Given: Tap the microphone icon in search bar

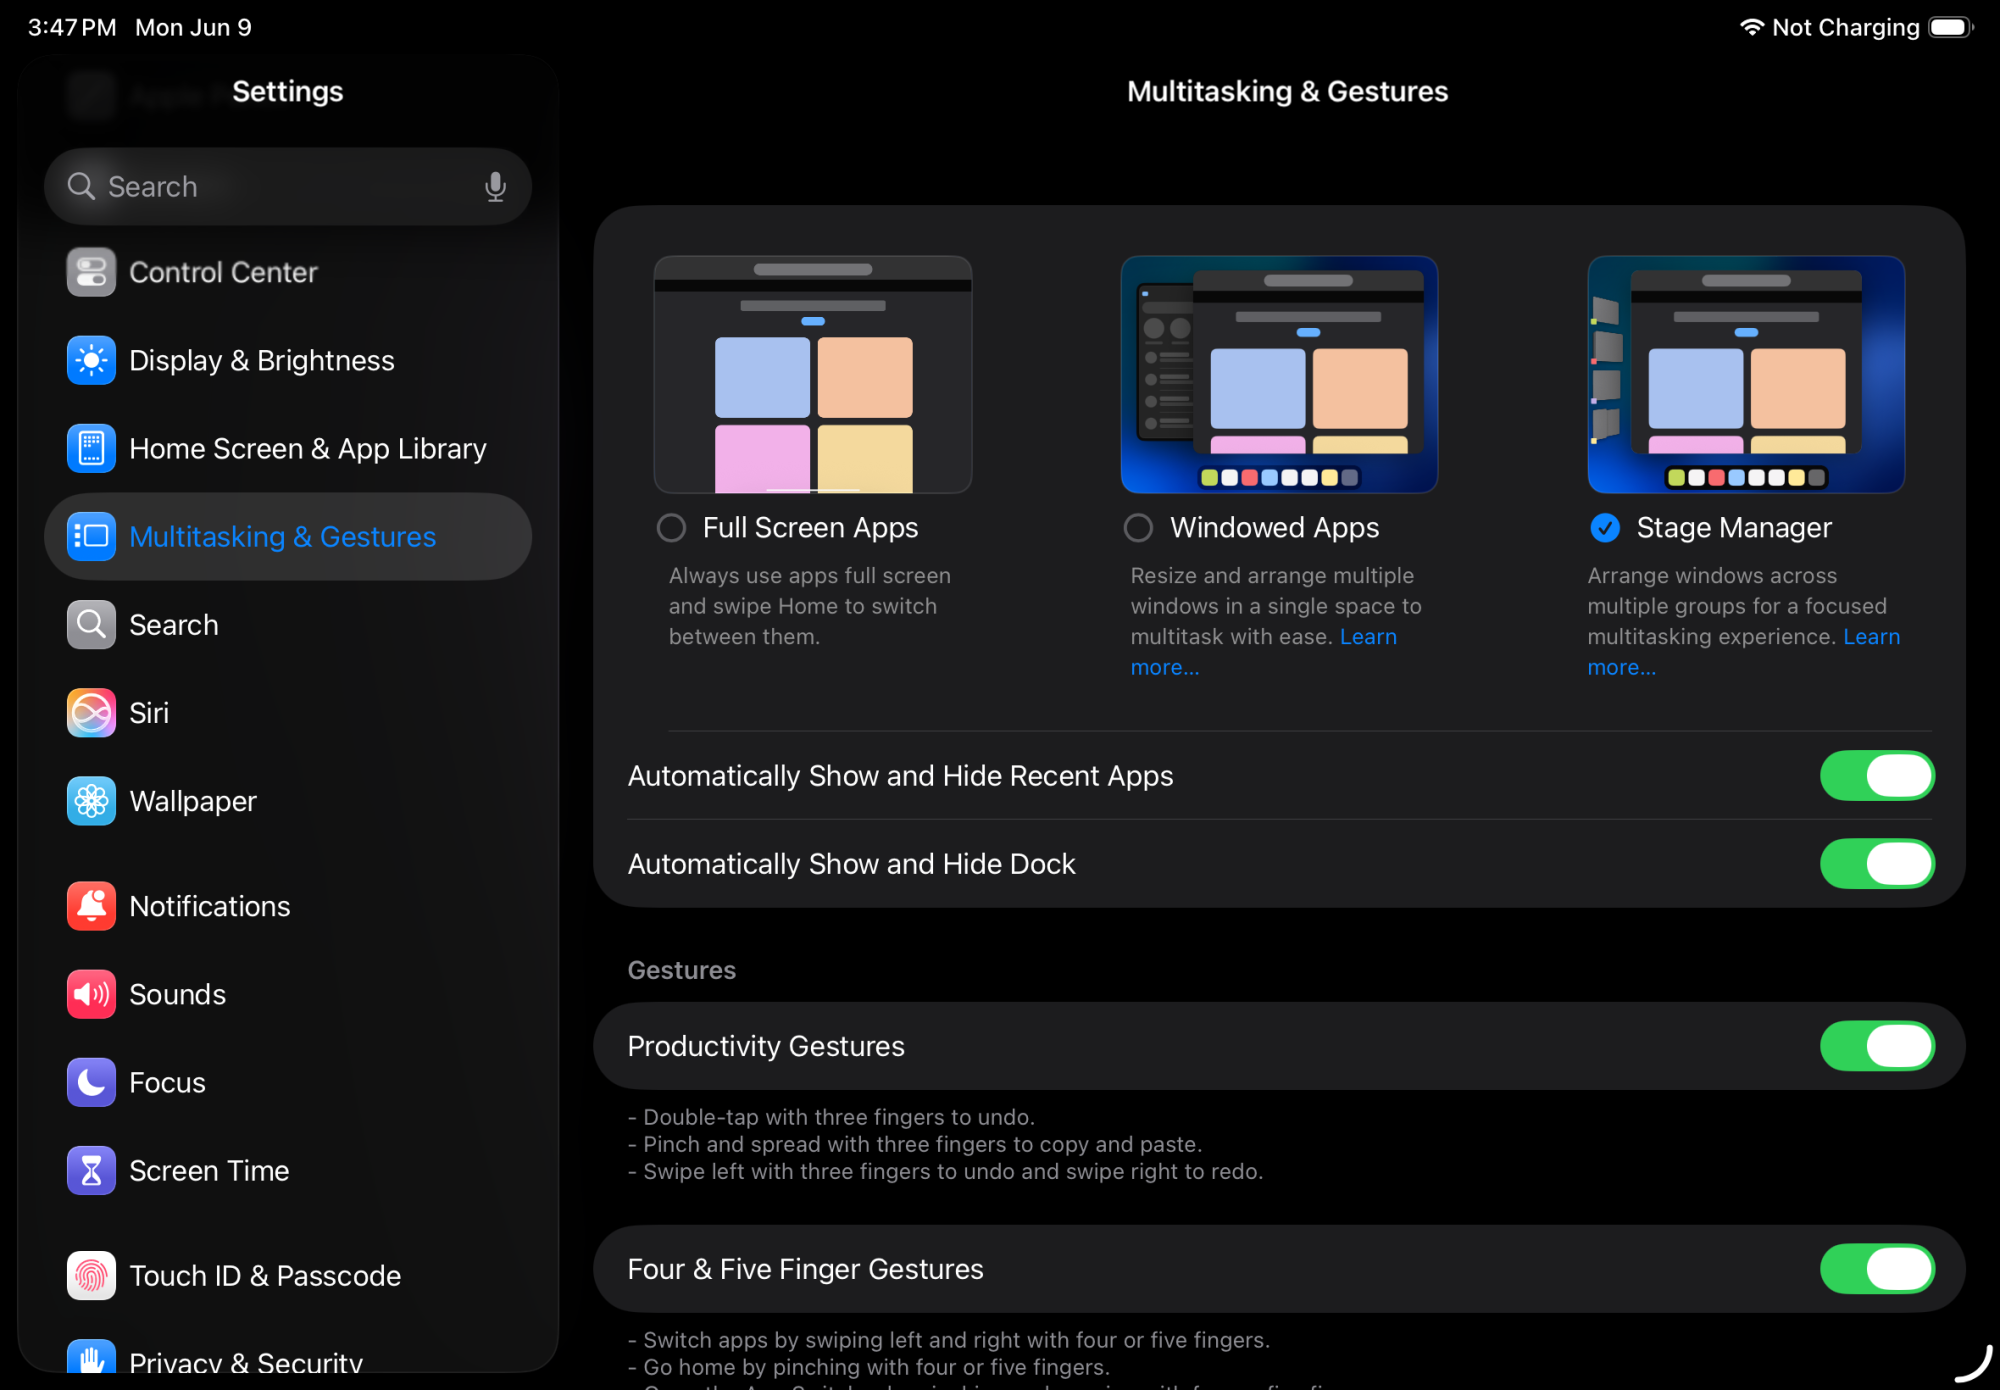Looking at the screenshot, I should [x=495, y=187].
